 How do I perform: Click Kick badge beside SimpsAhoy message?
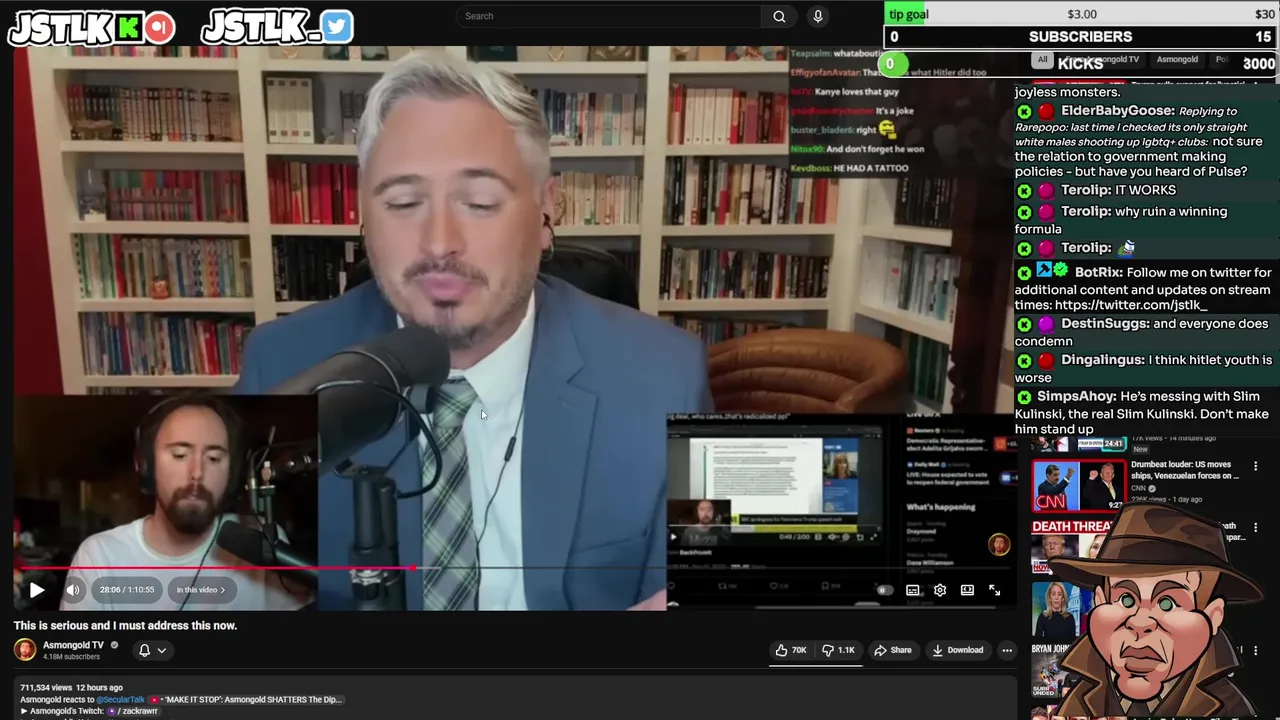pyautogui.click(x=1024, y=397)
